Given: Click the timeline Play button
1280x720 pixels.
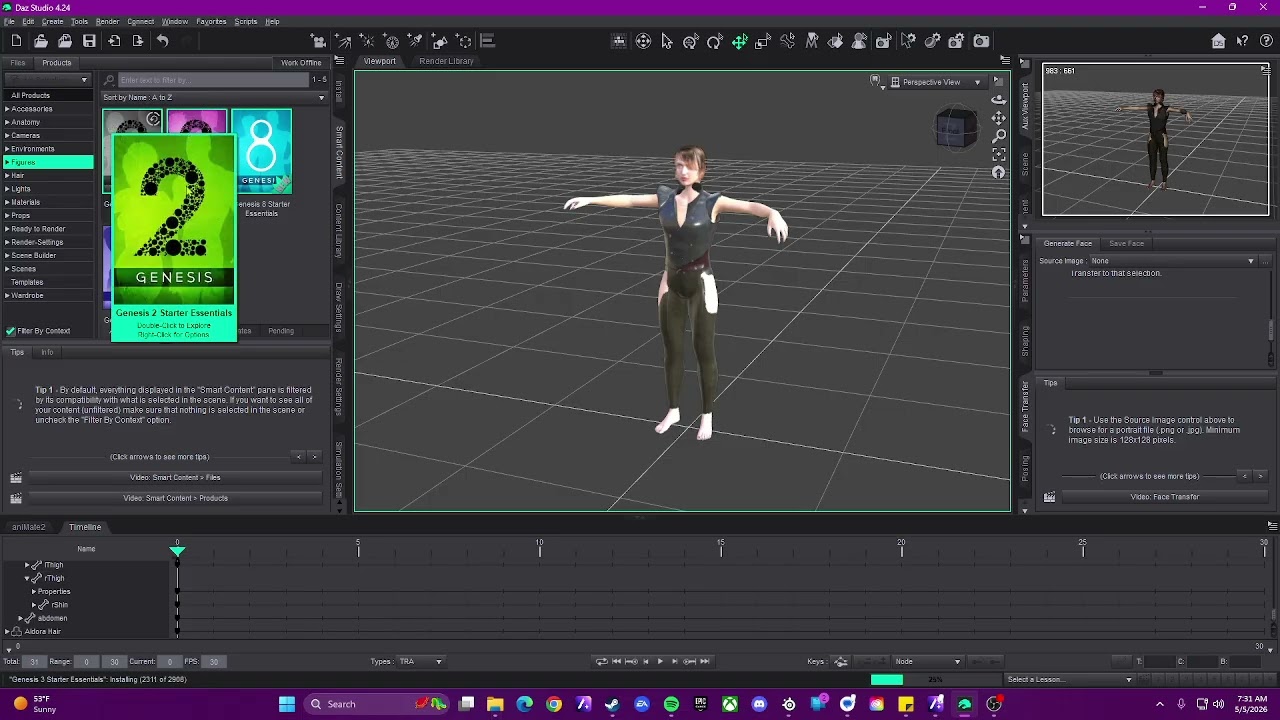Looking at the screenshot, I should click(x=660, y=661).
